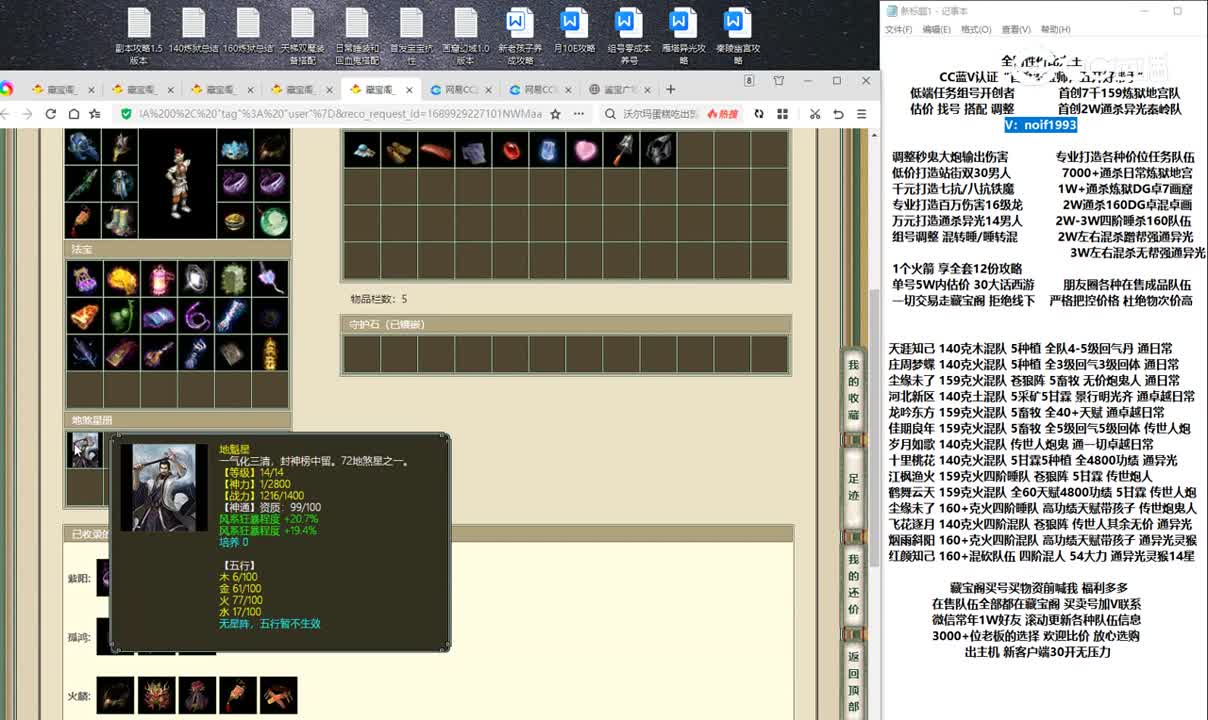Click the 地煞星册 star portrait thumbnail
Image resolution: width=1208 pixels, height=720 pixels.
[83, 449]
